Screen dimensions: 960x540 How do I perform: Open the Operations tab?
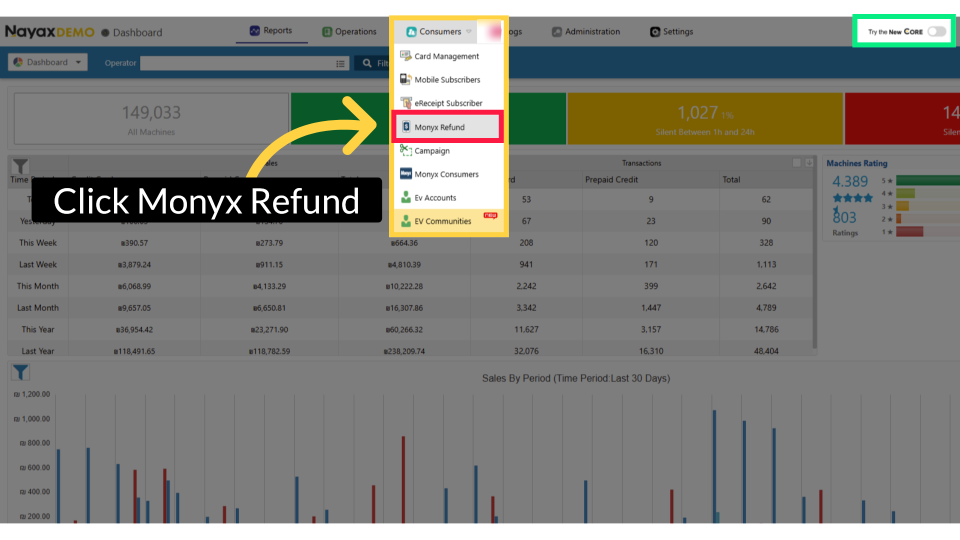(x=349, y=31)
